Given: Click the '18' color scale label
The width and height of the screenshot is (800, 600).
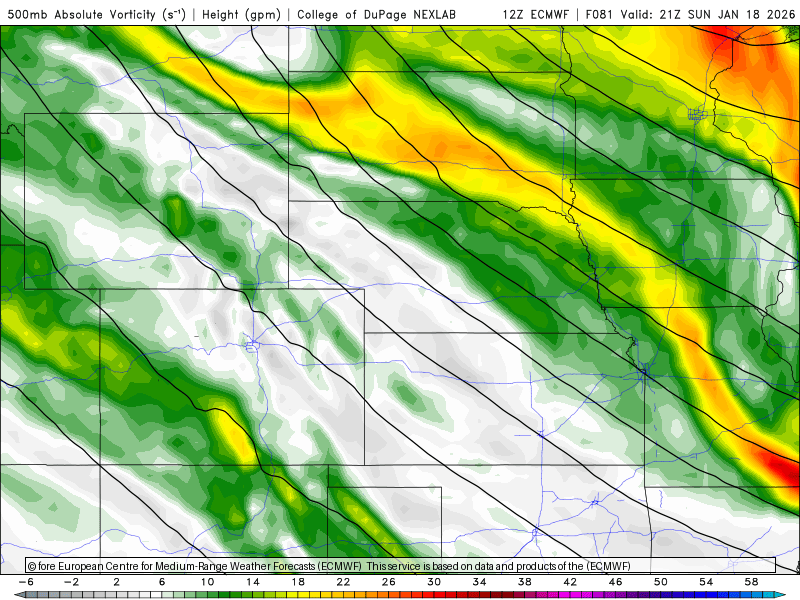Looking at the screenshot, I should point(298,582).
